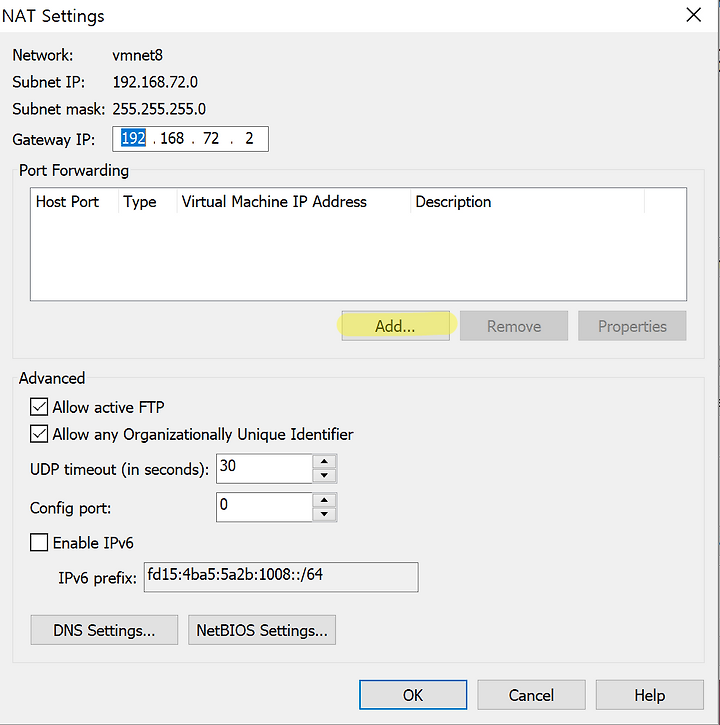Toggle Allow any Organizationally Unique Identifier

coord(39,434)
